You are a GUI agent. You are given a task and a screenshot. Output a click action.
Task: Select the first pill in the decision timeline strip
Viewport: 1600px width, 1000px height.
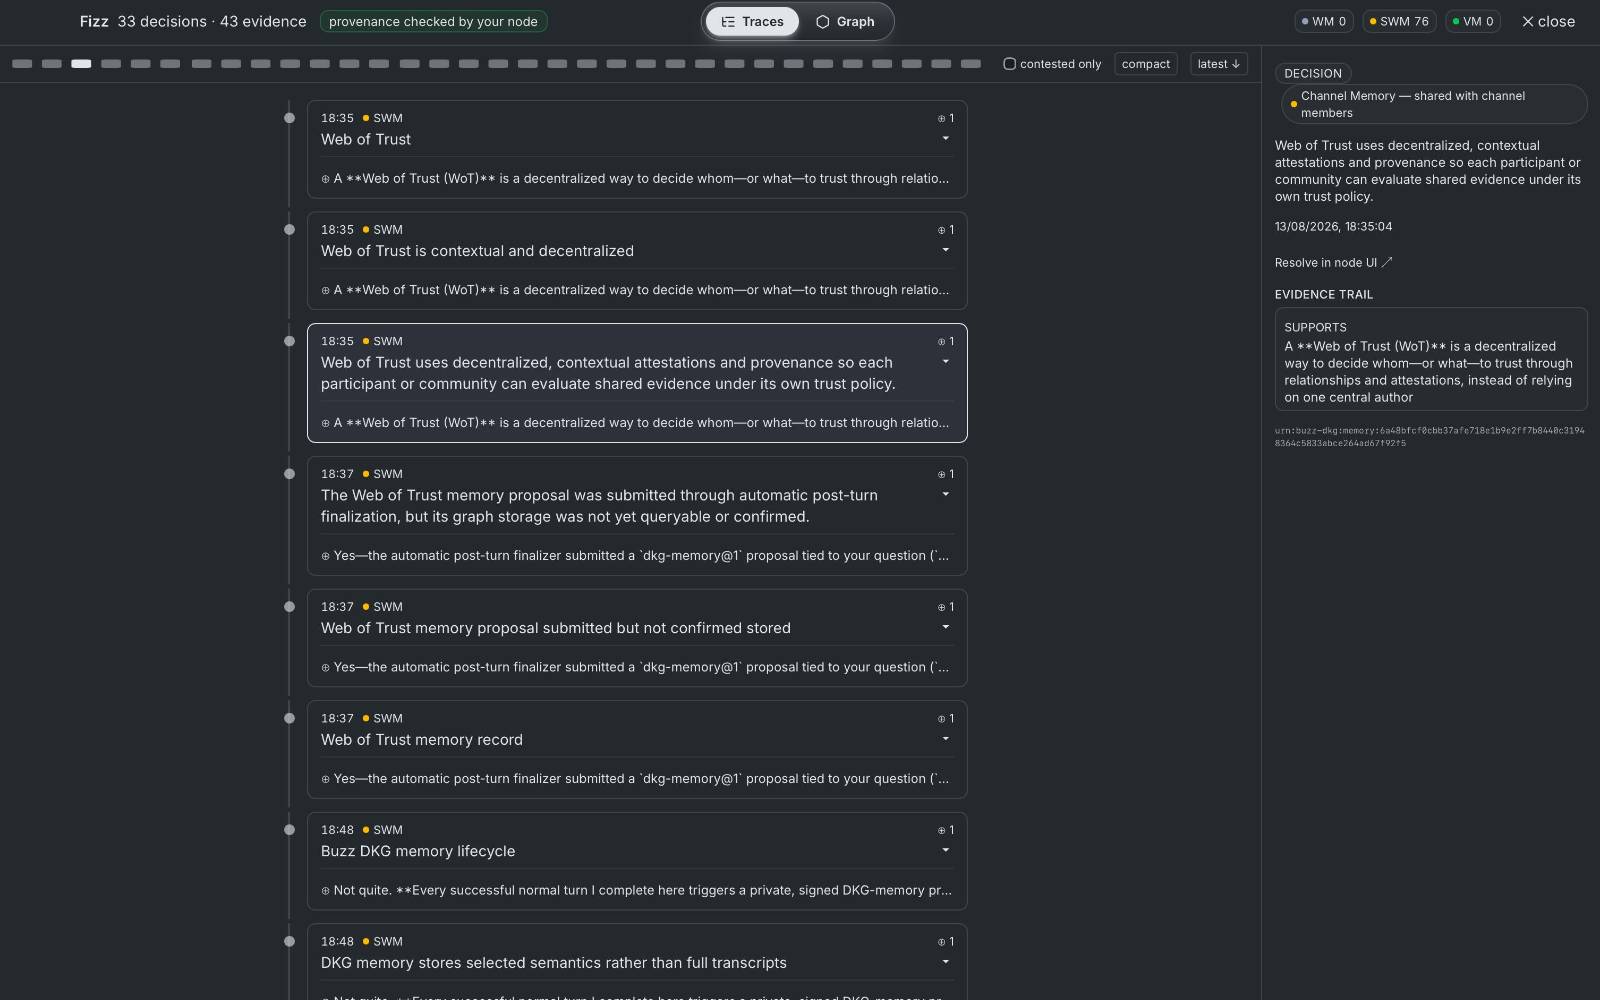(22, 64)
